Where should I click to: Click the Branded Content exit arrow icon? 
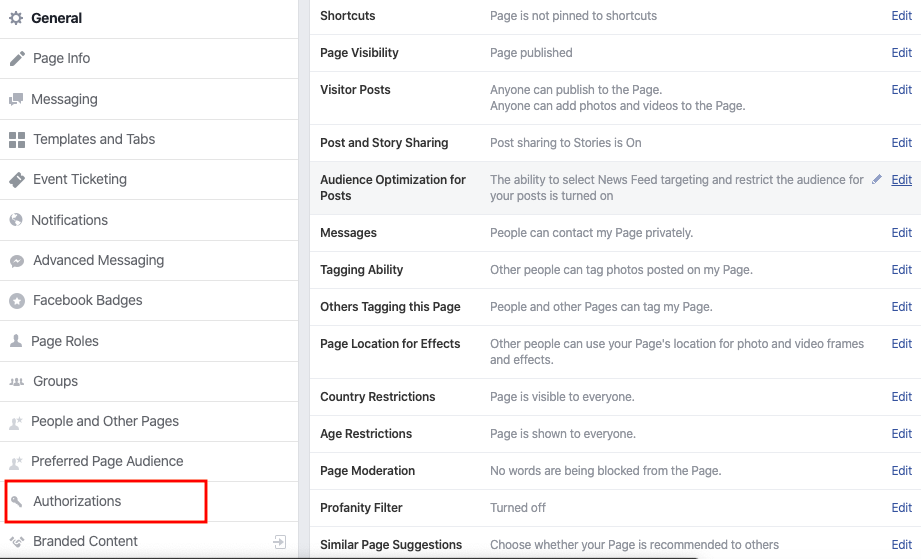280,542
